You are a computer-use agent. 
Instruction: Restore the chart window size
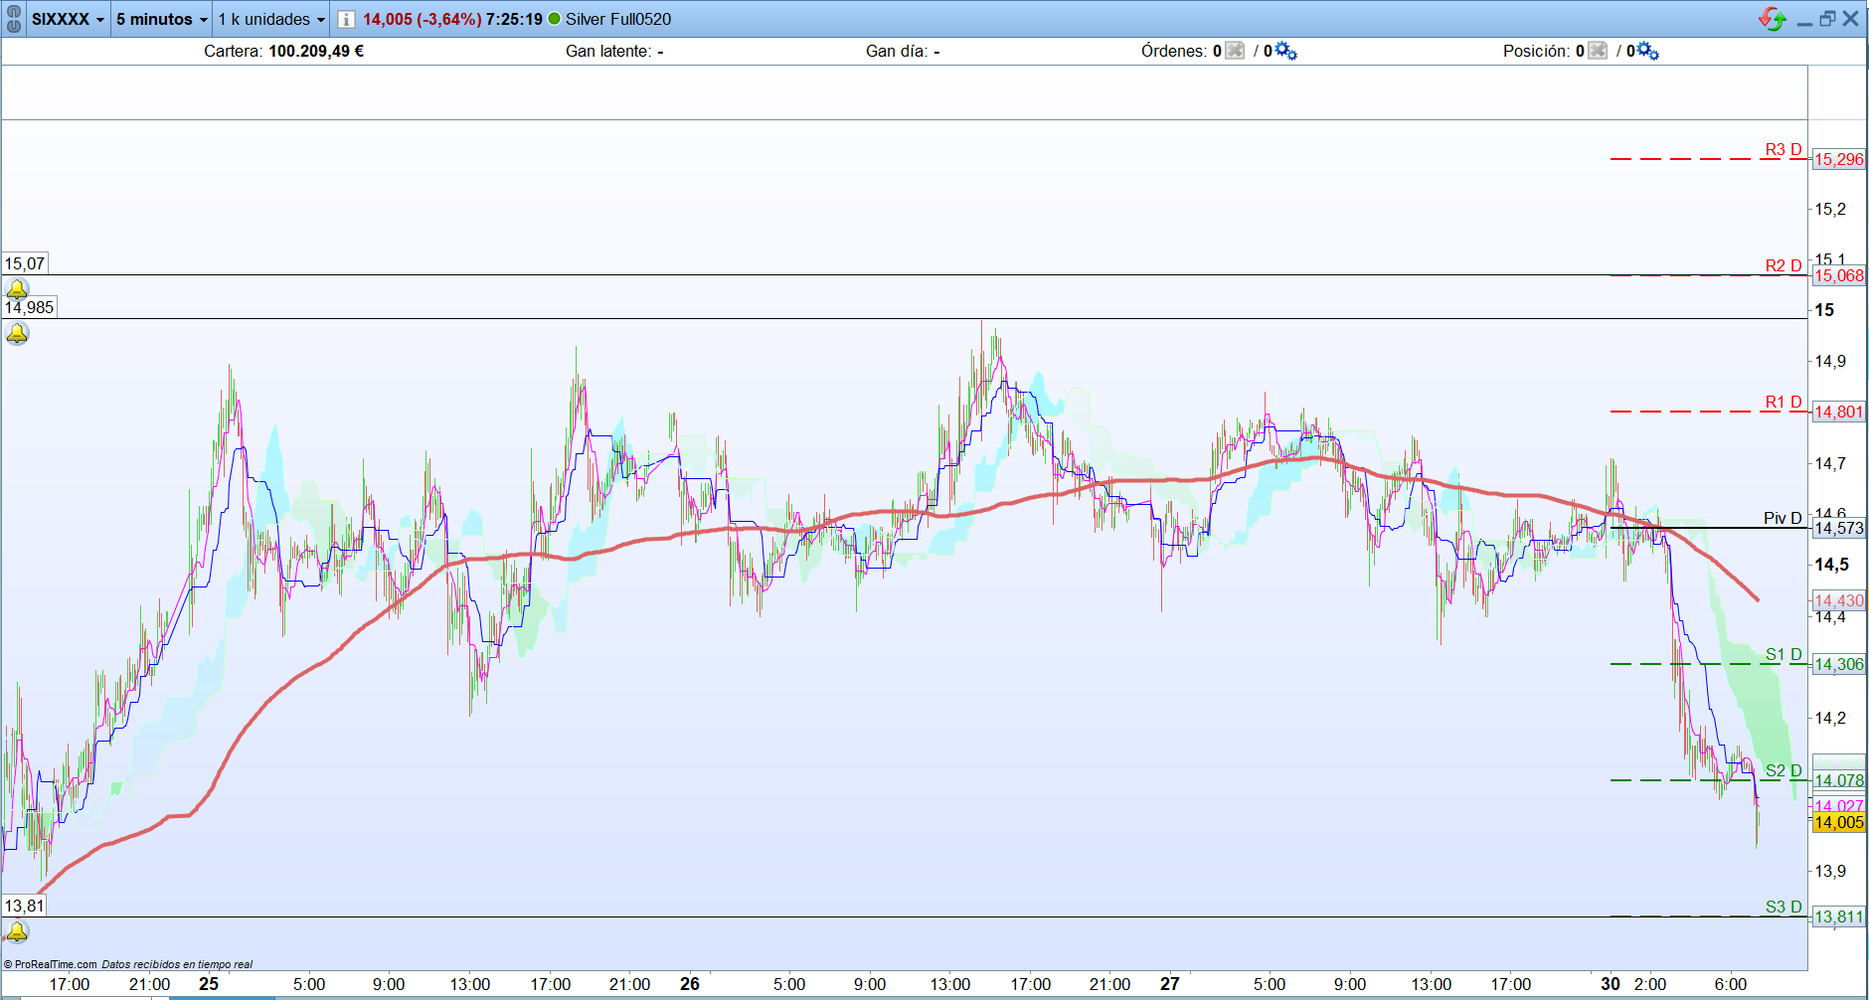tap(1827, 19)
